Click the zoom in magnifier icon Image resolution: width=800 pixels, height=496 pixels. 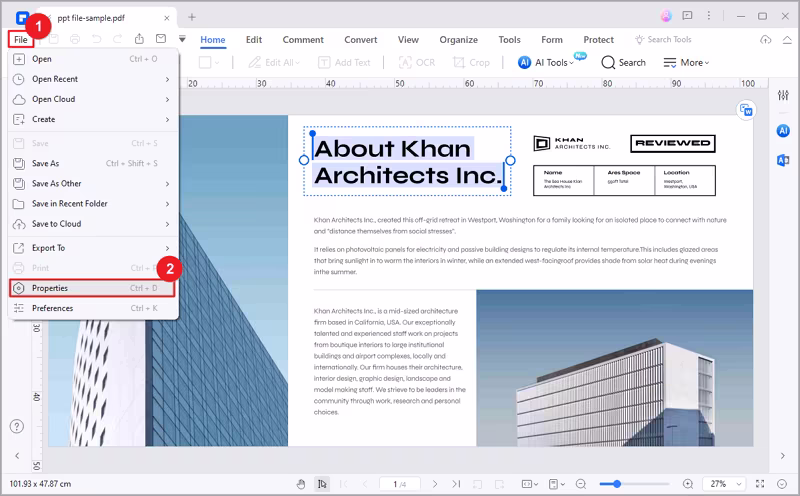pyautogui.click(x=687, y=484)
